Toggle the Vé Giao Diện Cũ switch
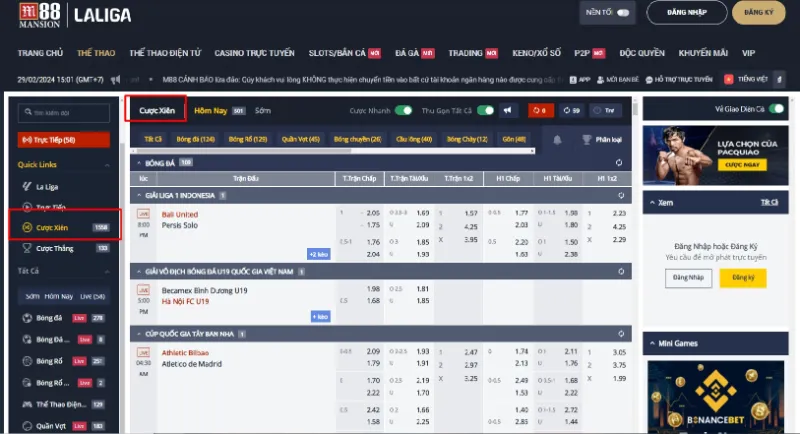Image resolution: width=800 pixels, height=434 pixels. 777,109
